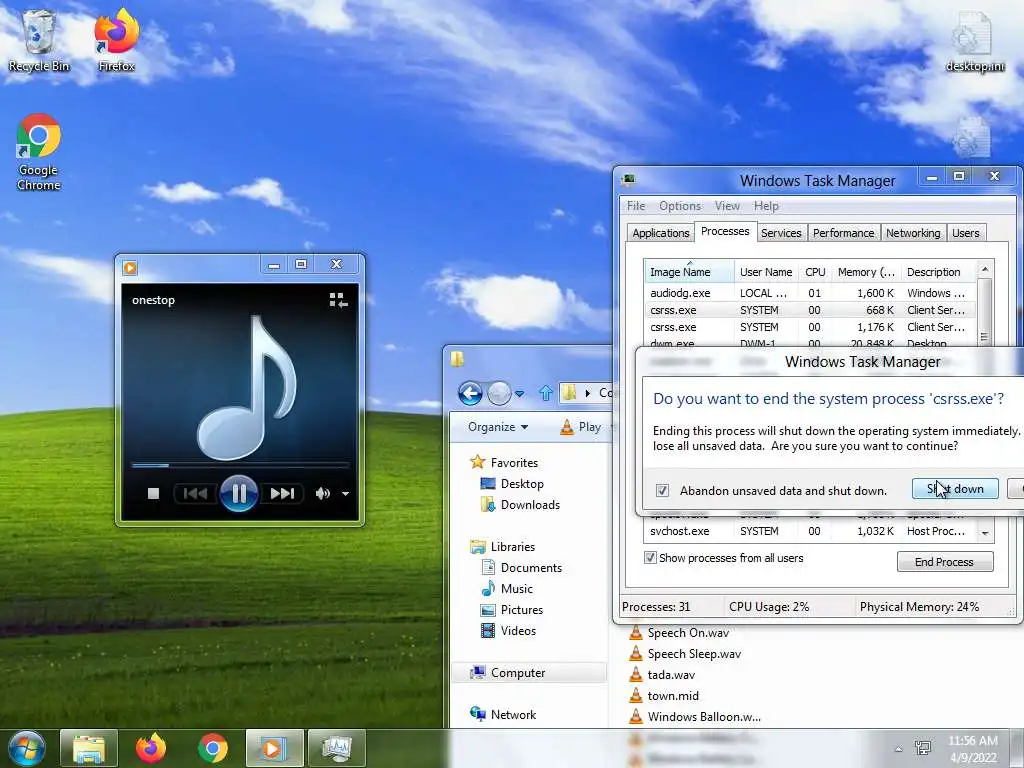
Task: Confirm with the Shut down button
Action: (955, 488)
